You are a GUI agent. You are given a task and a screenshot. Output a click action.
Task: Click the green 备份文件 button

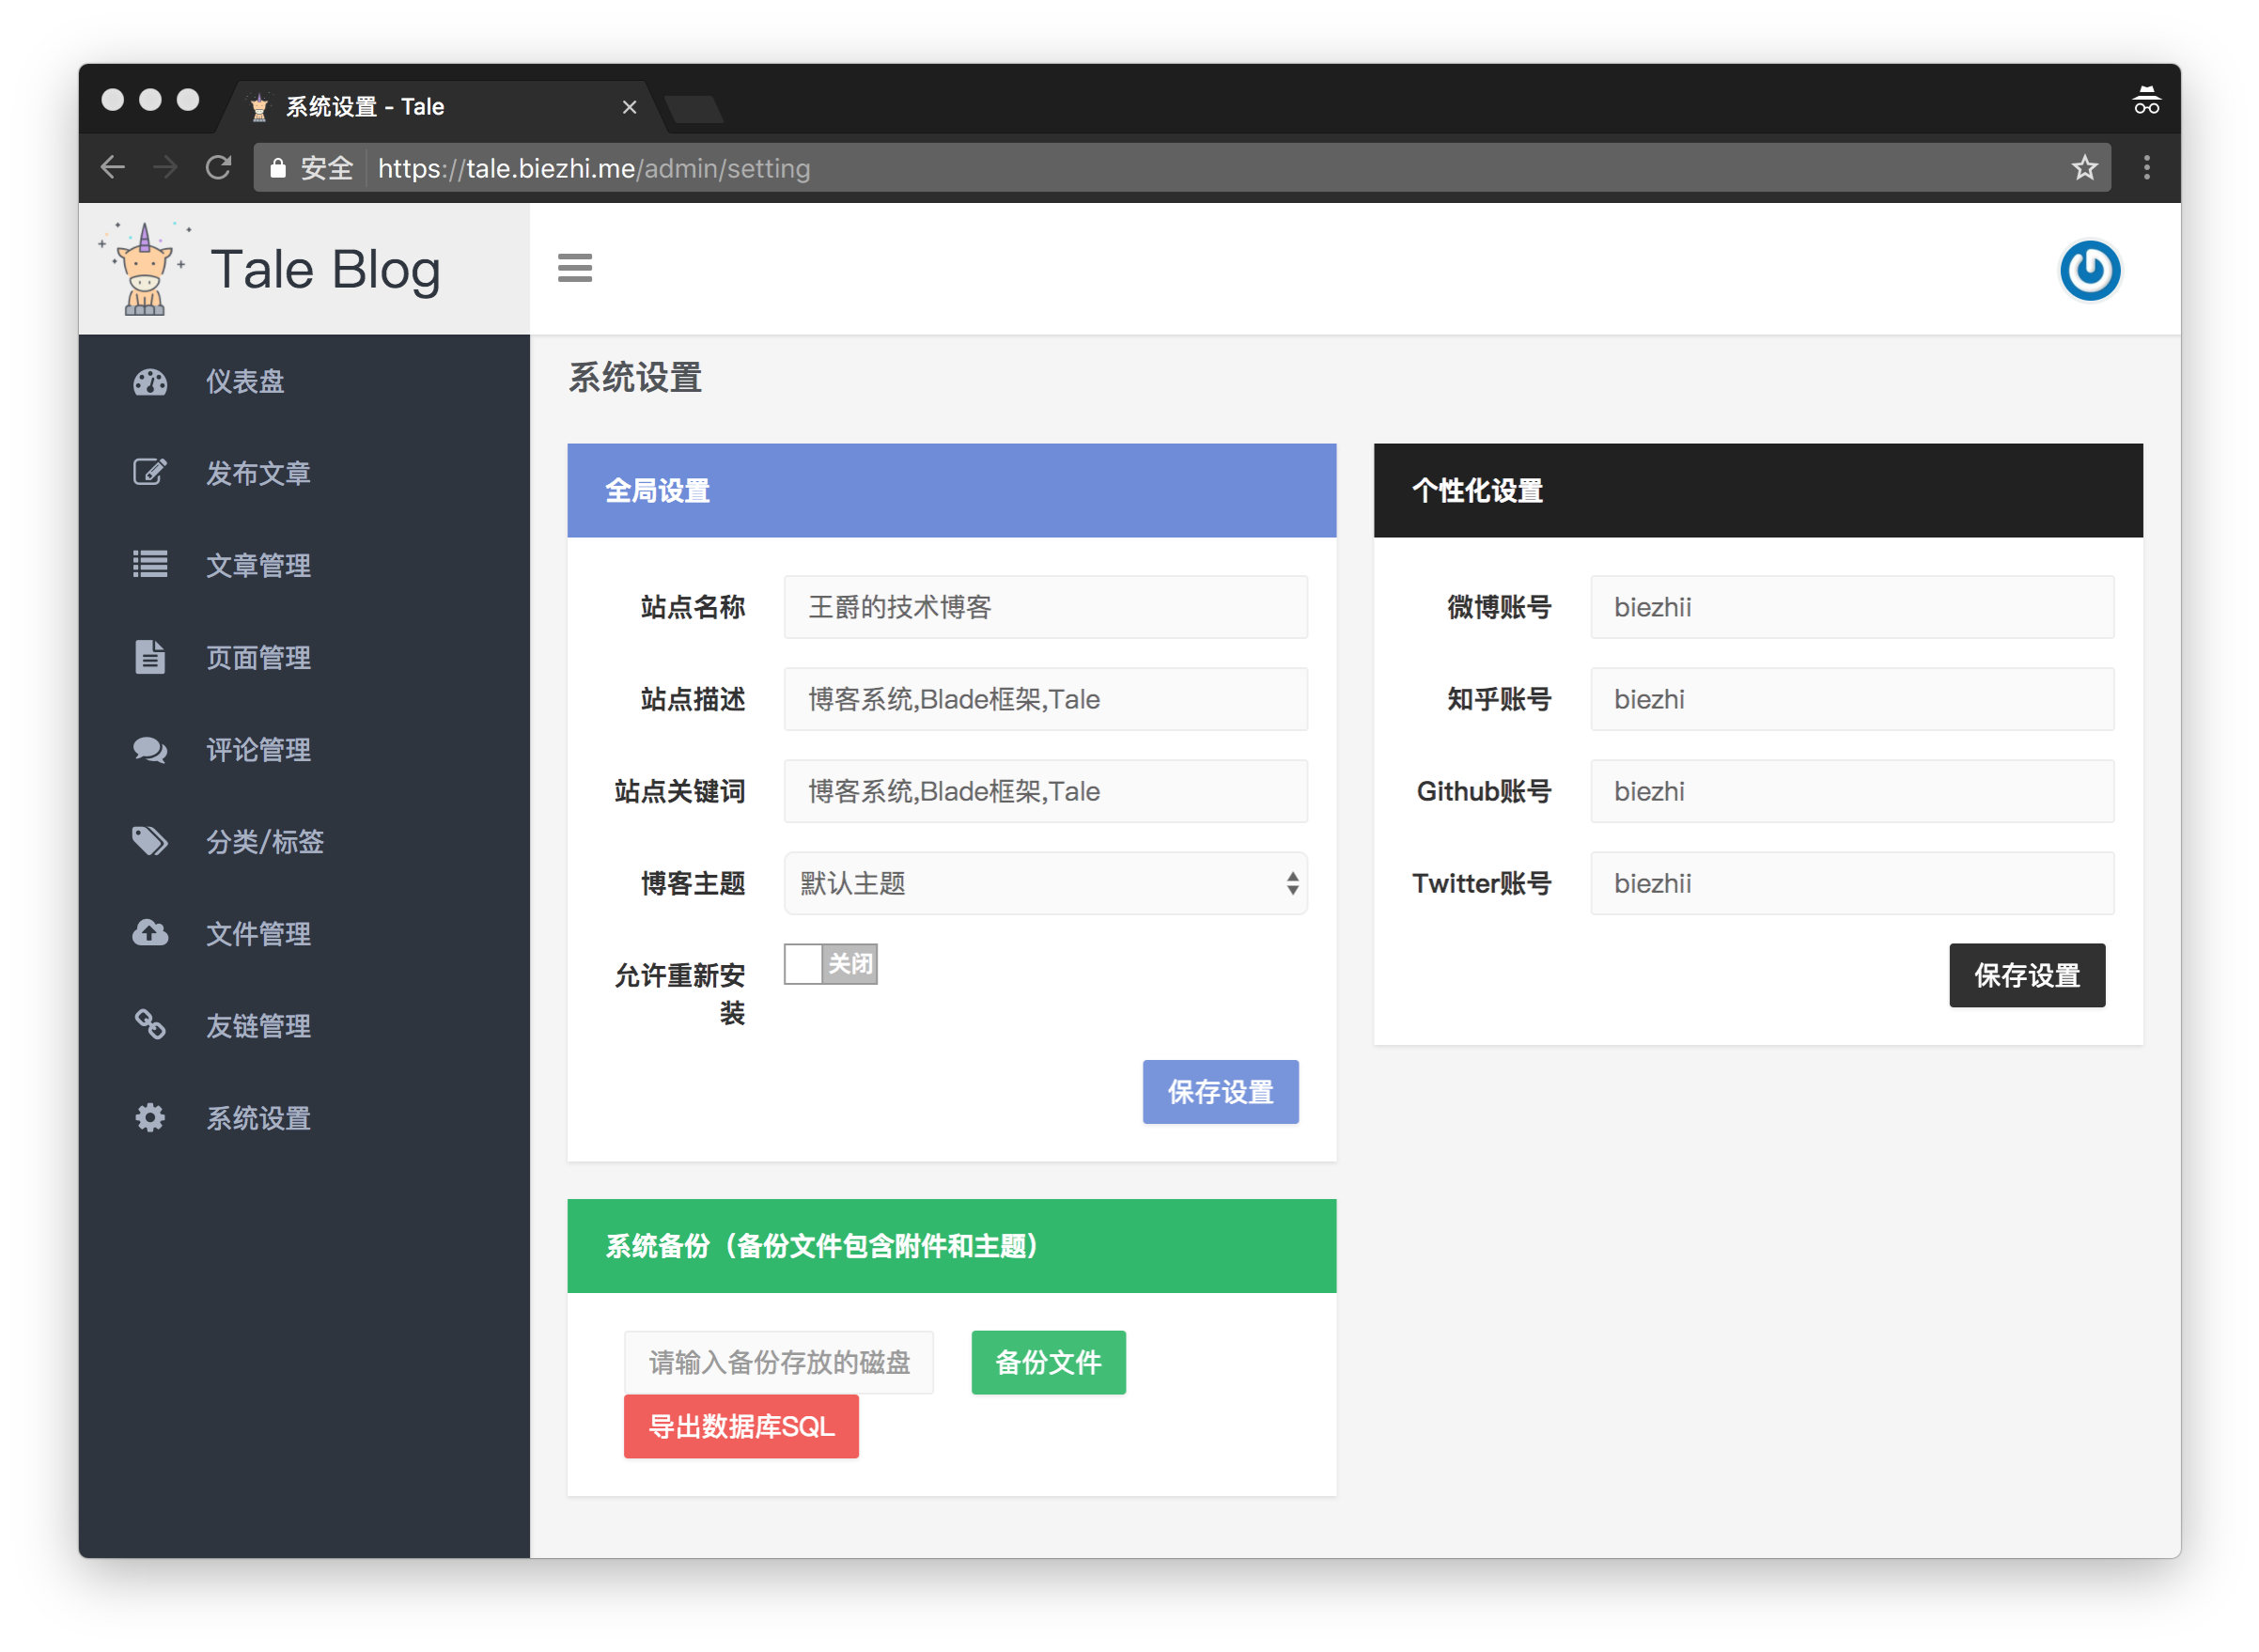click(x=1048, y=1362)
